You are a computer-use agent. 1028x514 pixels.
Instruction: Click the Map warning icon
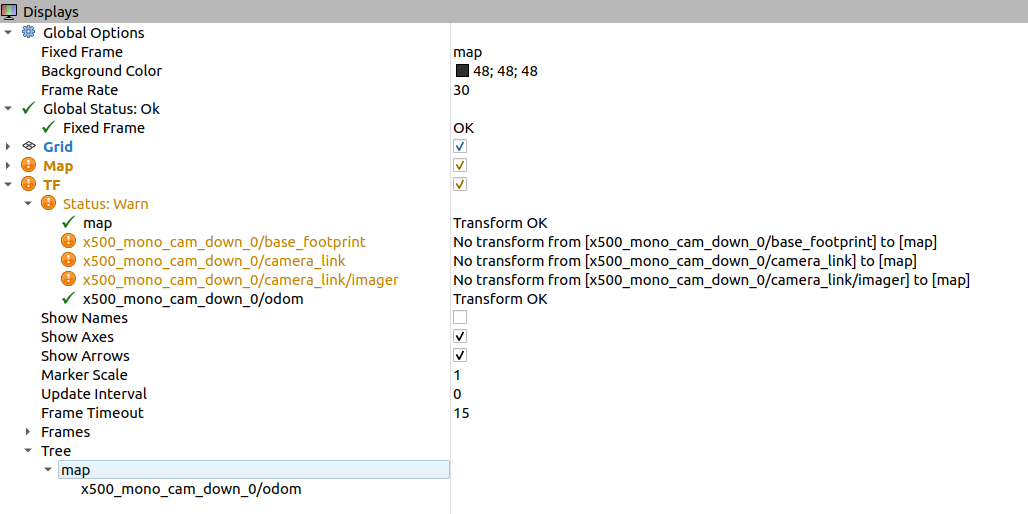pos(28,166)
